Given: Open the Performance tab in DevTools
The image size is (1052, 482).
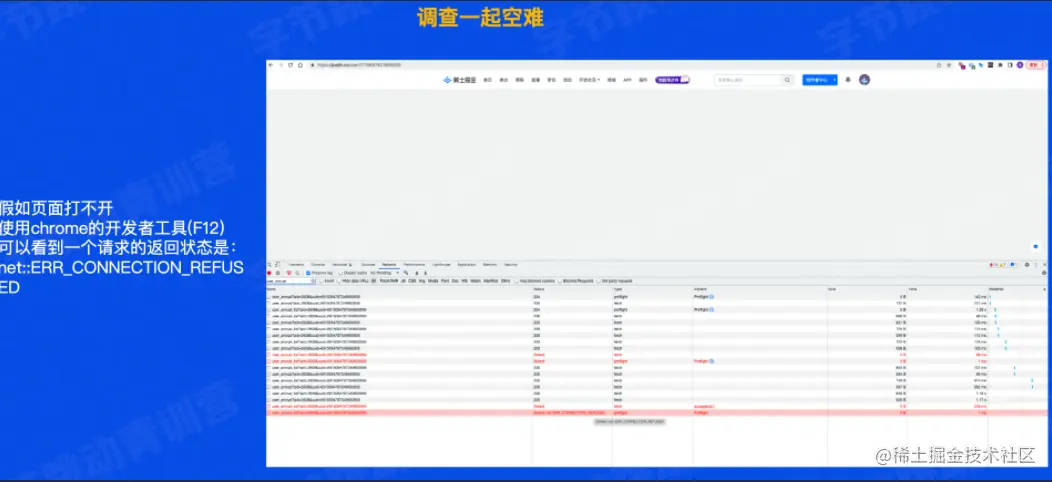Looking at the screenshot, I should tap(414, 264).
